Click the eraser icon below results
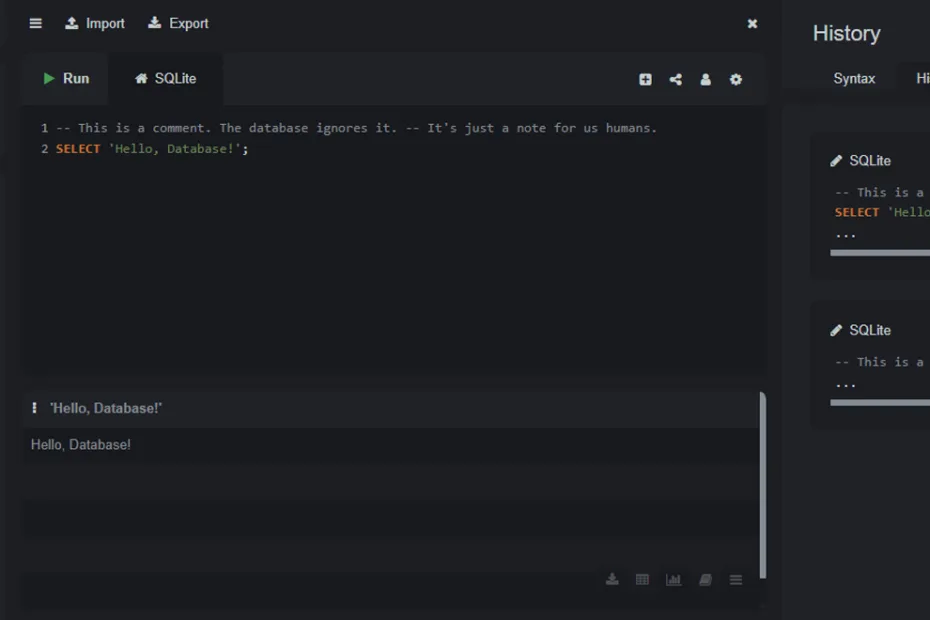The width and height of the screenshot is (930, 620). point(705,580)
